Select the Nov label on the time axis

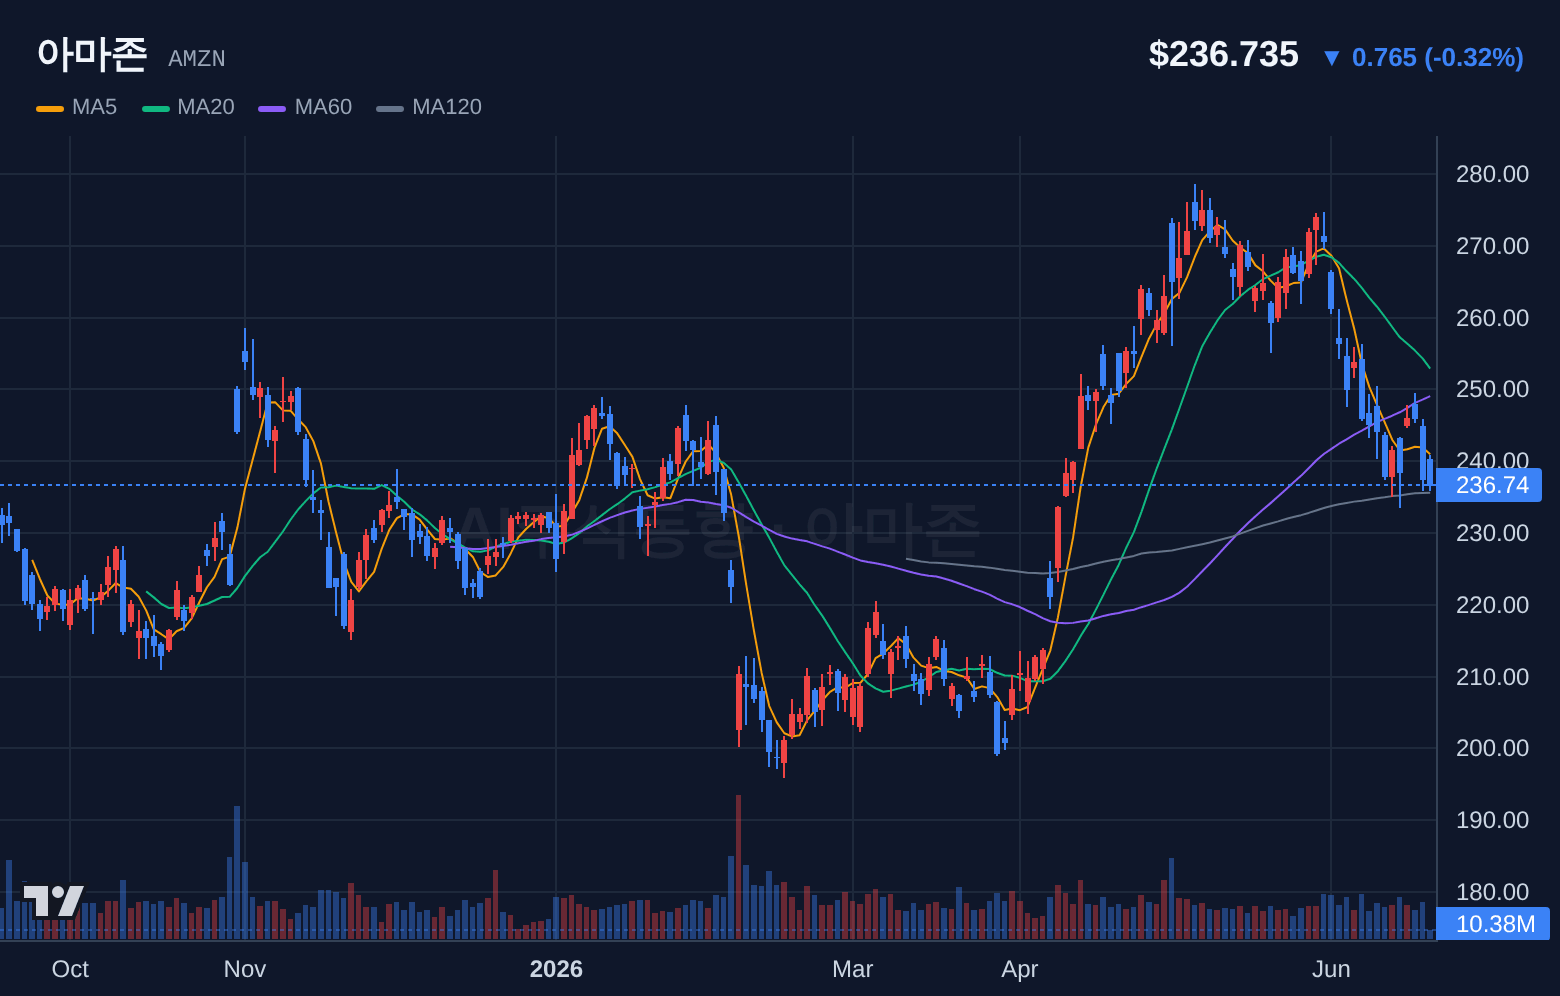pyautogui.click(x=245, y=969)
